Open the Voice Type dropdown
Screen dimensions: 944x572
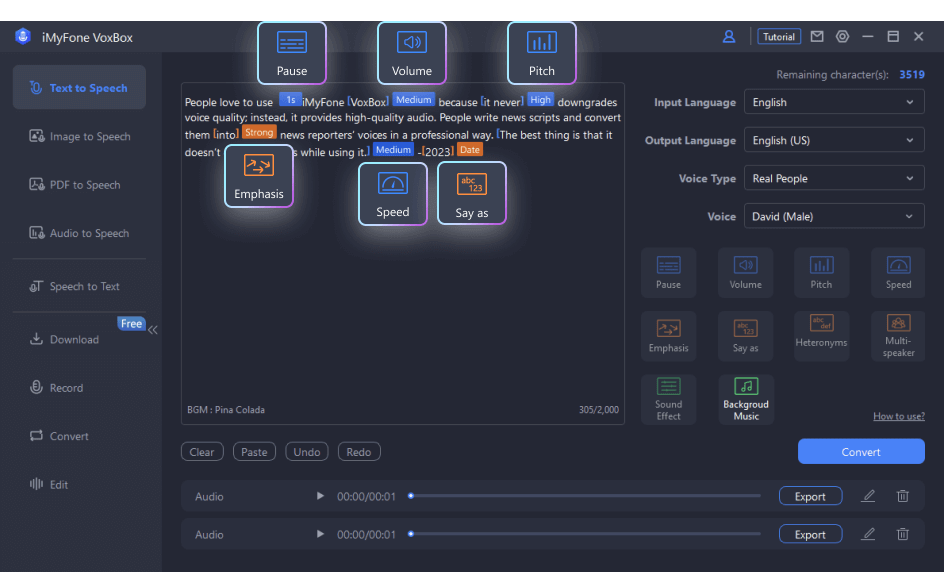(x=834, y=178)
